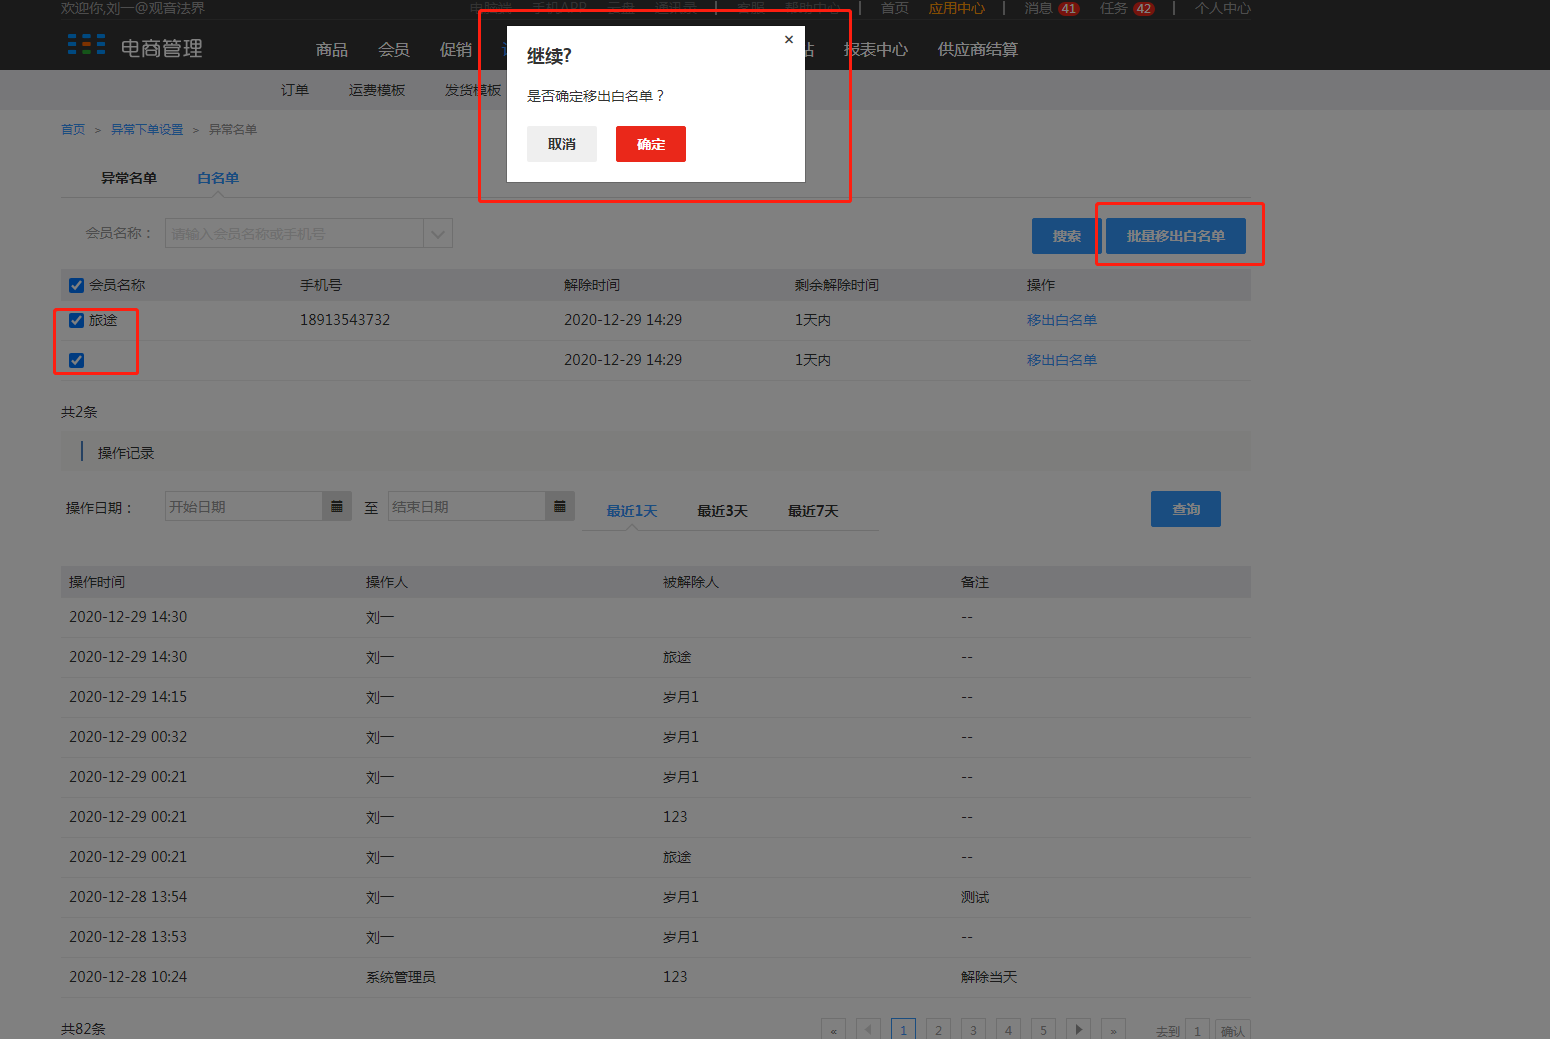Image resolution: width=1550 pixels, height=1039 pixels.
Task: Click 移出白名单 link for 旅途
Action: tap(1062, 320)
